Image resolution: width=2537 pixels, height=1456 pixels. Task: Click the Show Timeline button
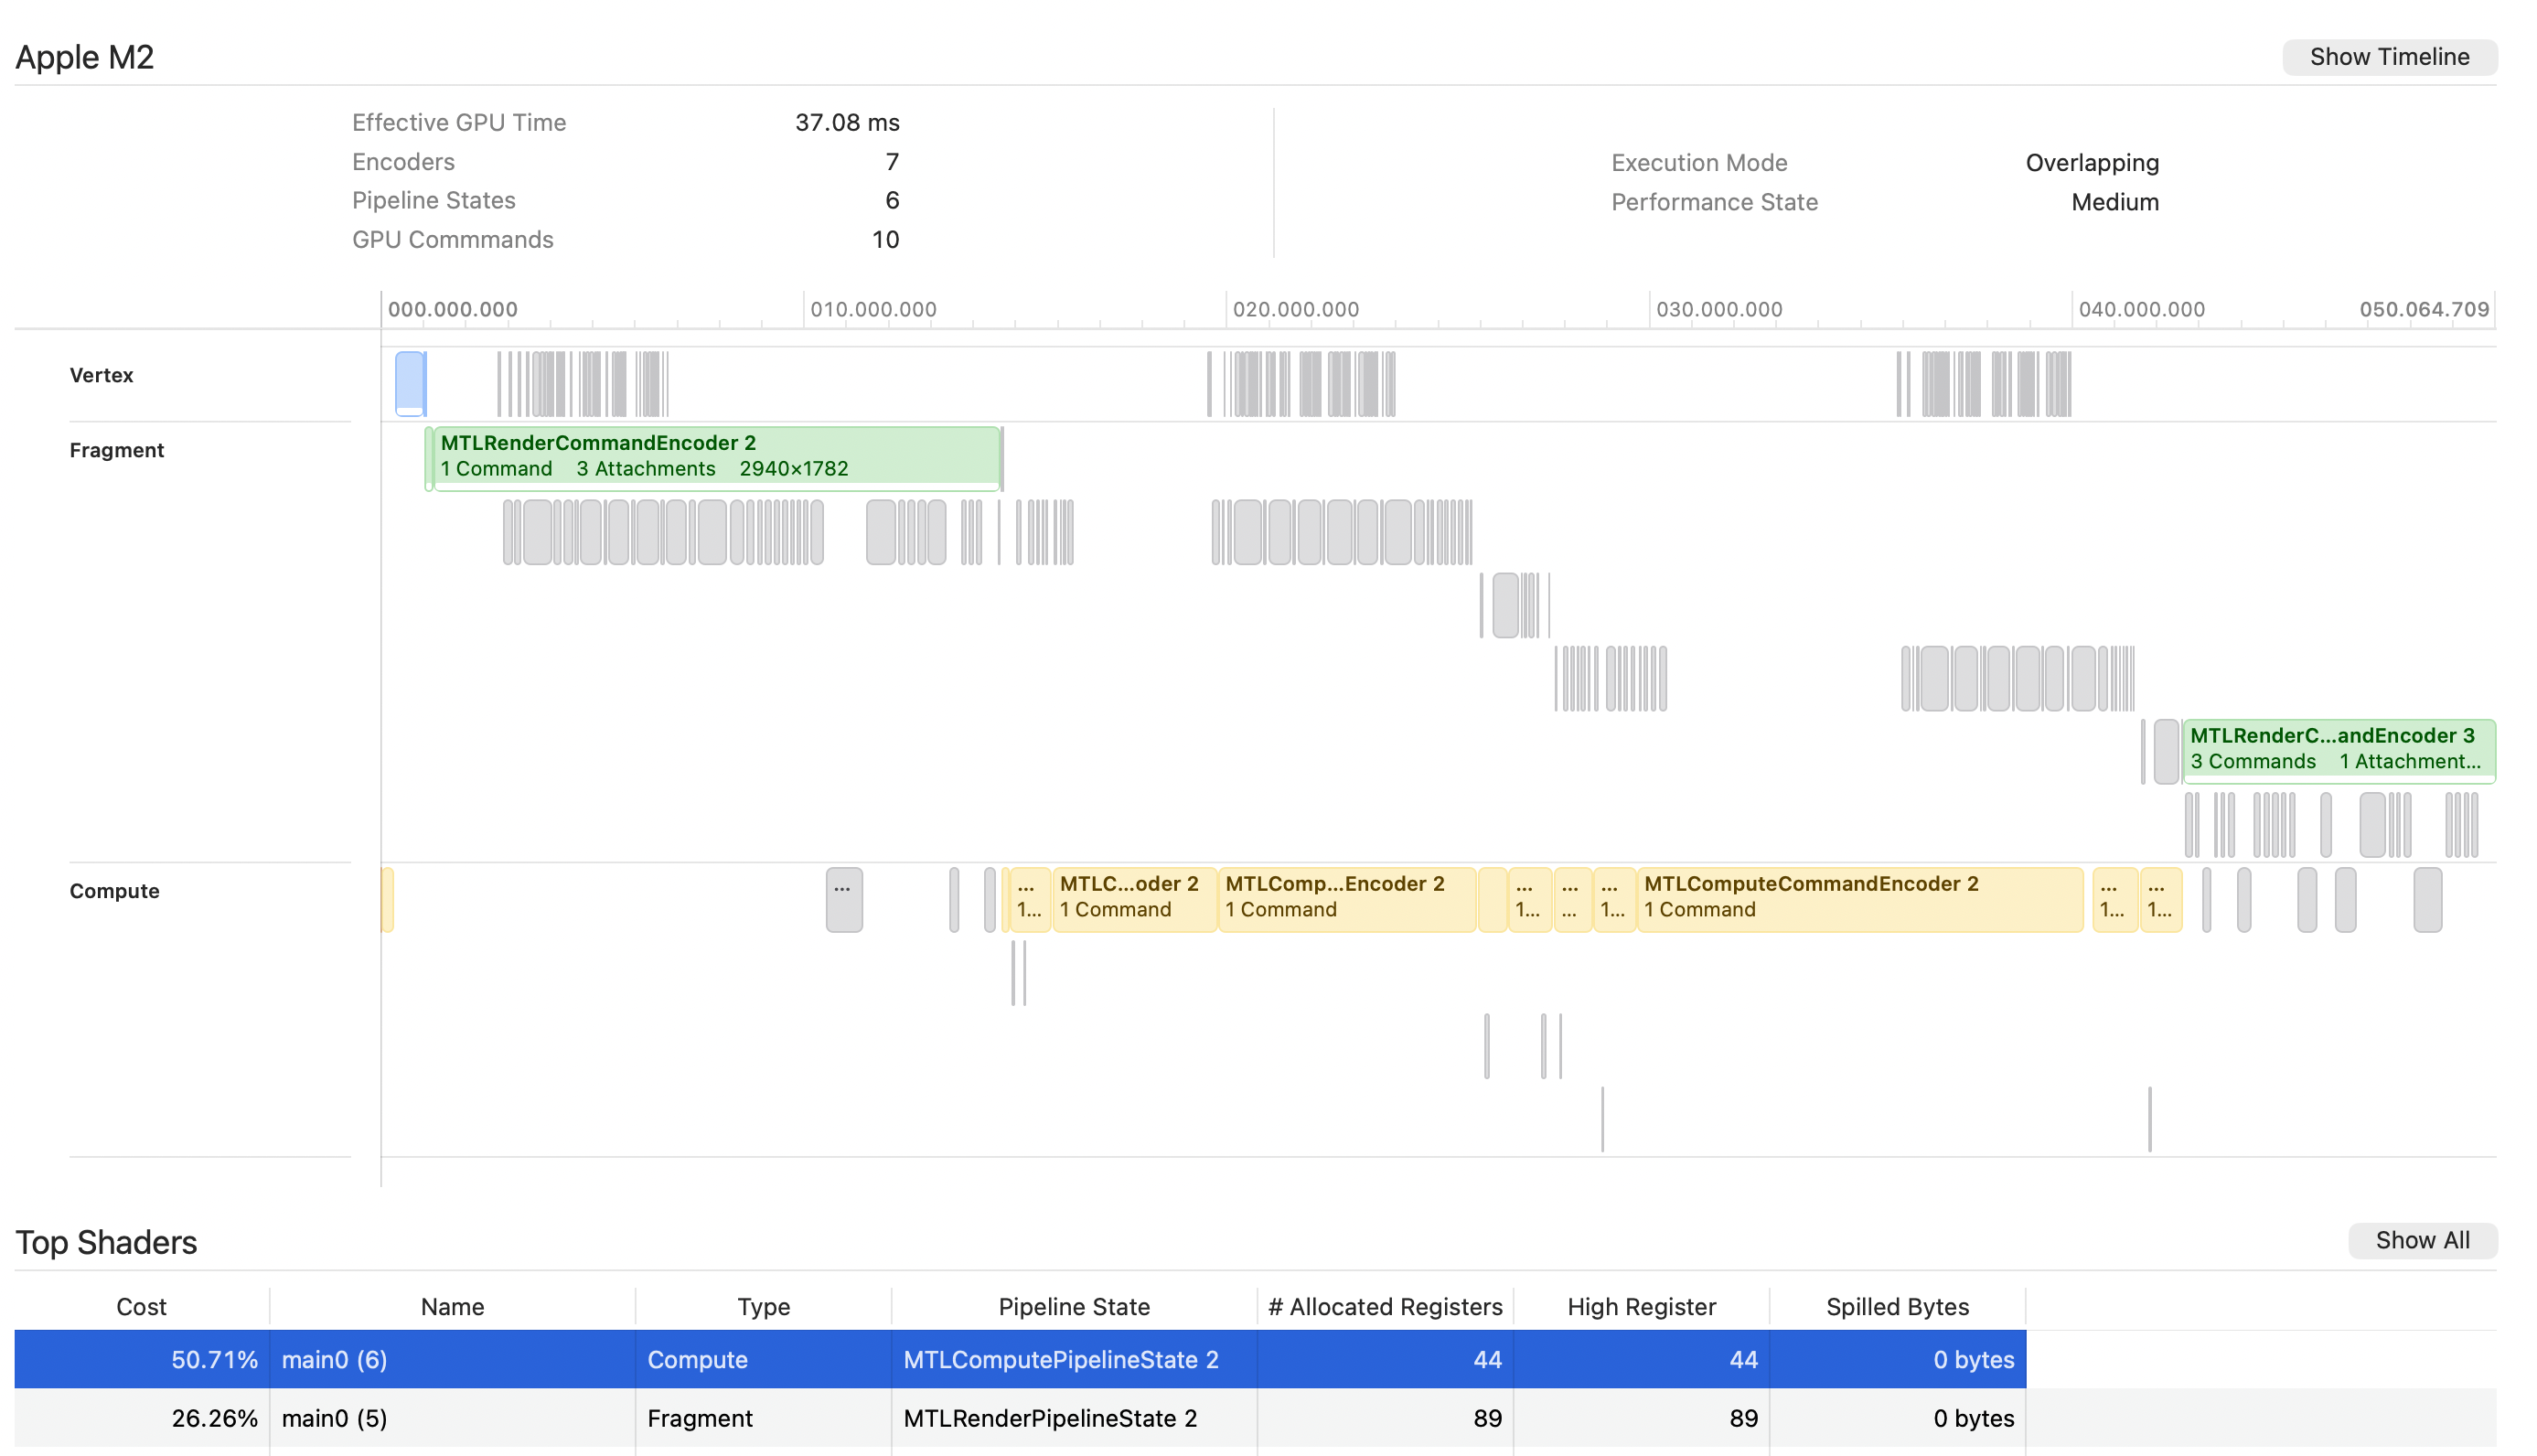[2388, 57]
